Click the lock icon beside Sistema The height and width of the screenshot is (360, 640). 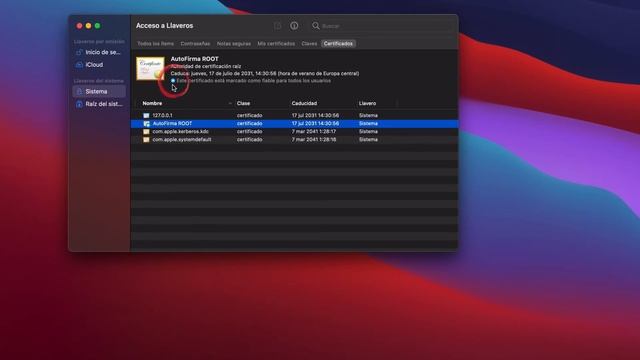pyautogui.click(x=79, y=91)
